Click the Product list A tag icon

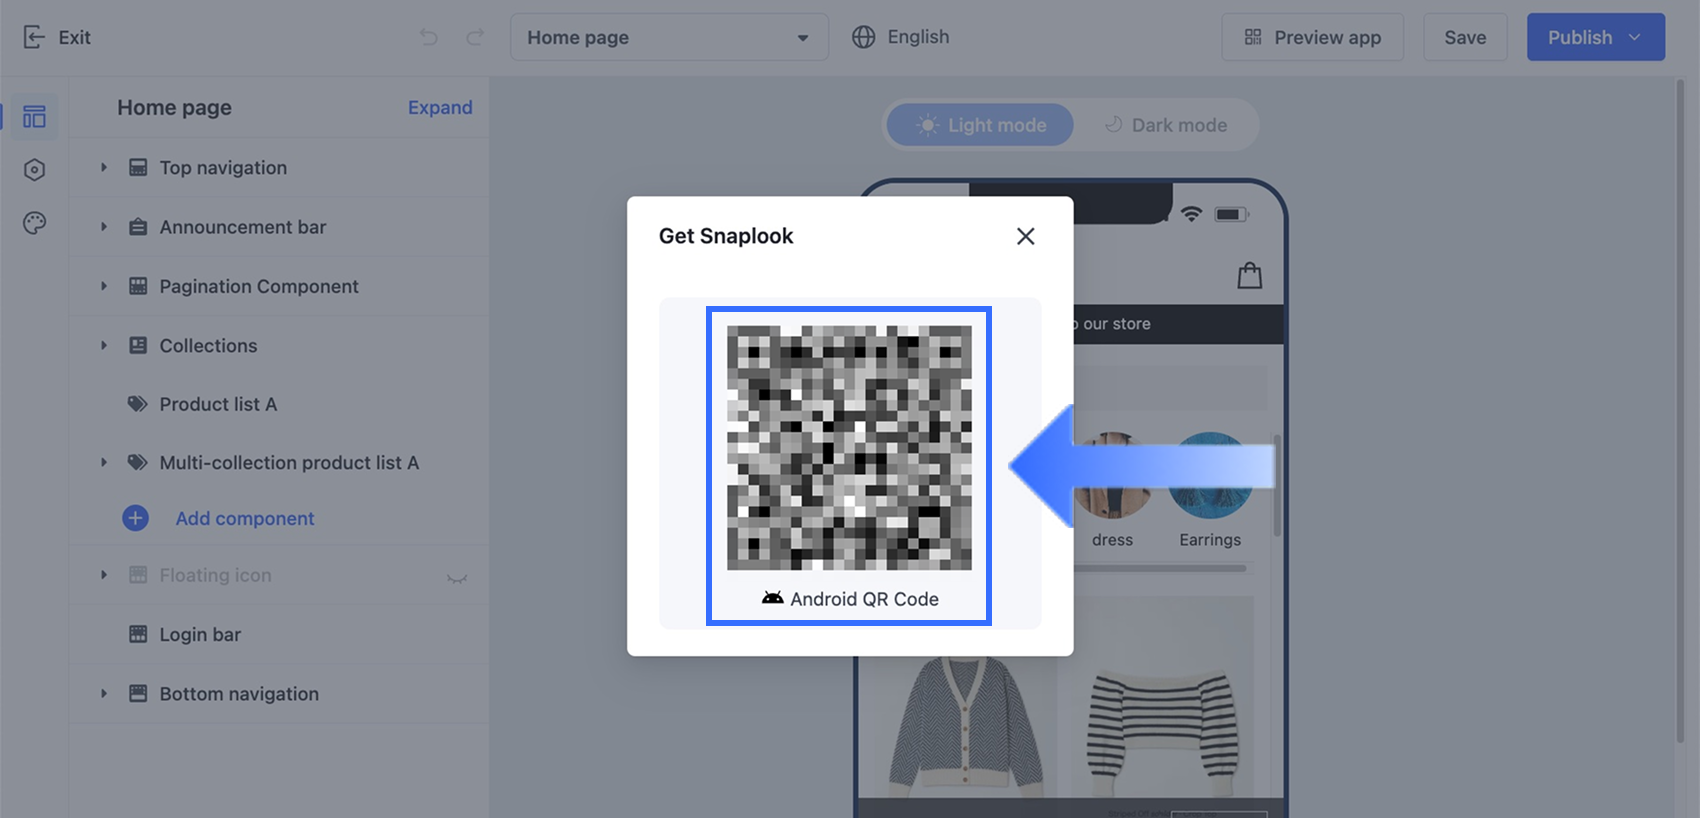tap(138, 404)
